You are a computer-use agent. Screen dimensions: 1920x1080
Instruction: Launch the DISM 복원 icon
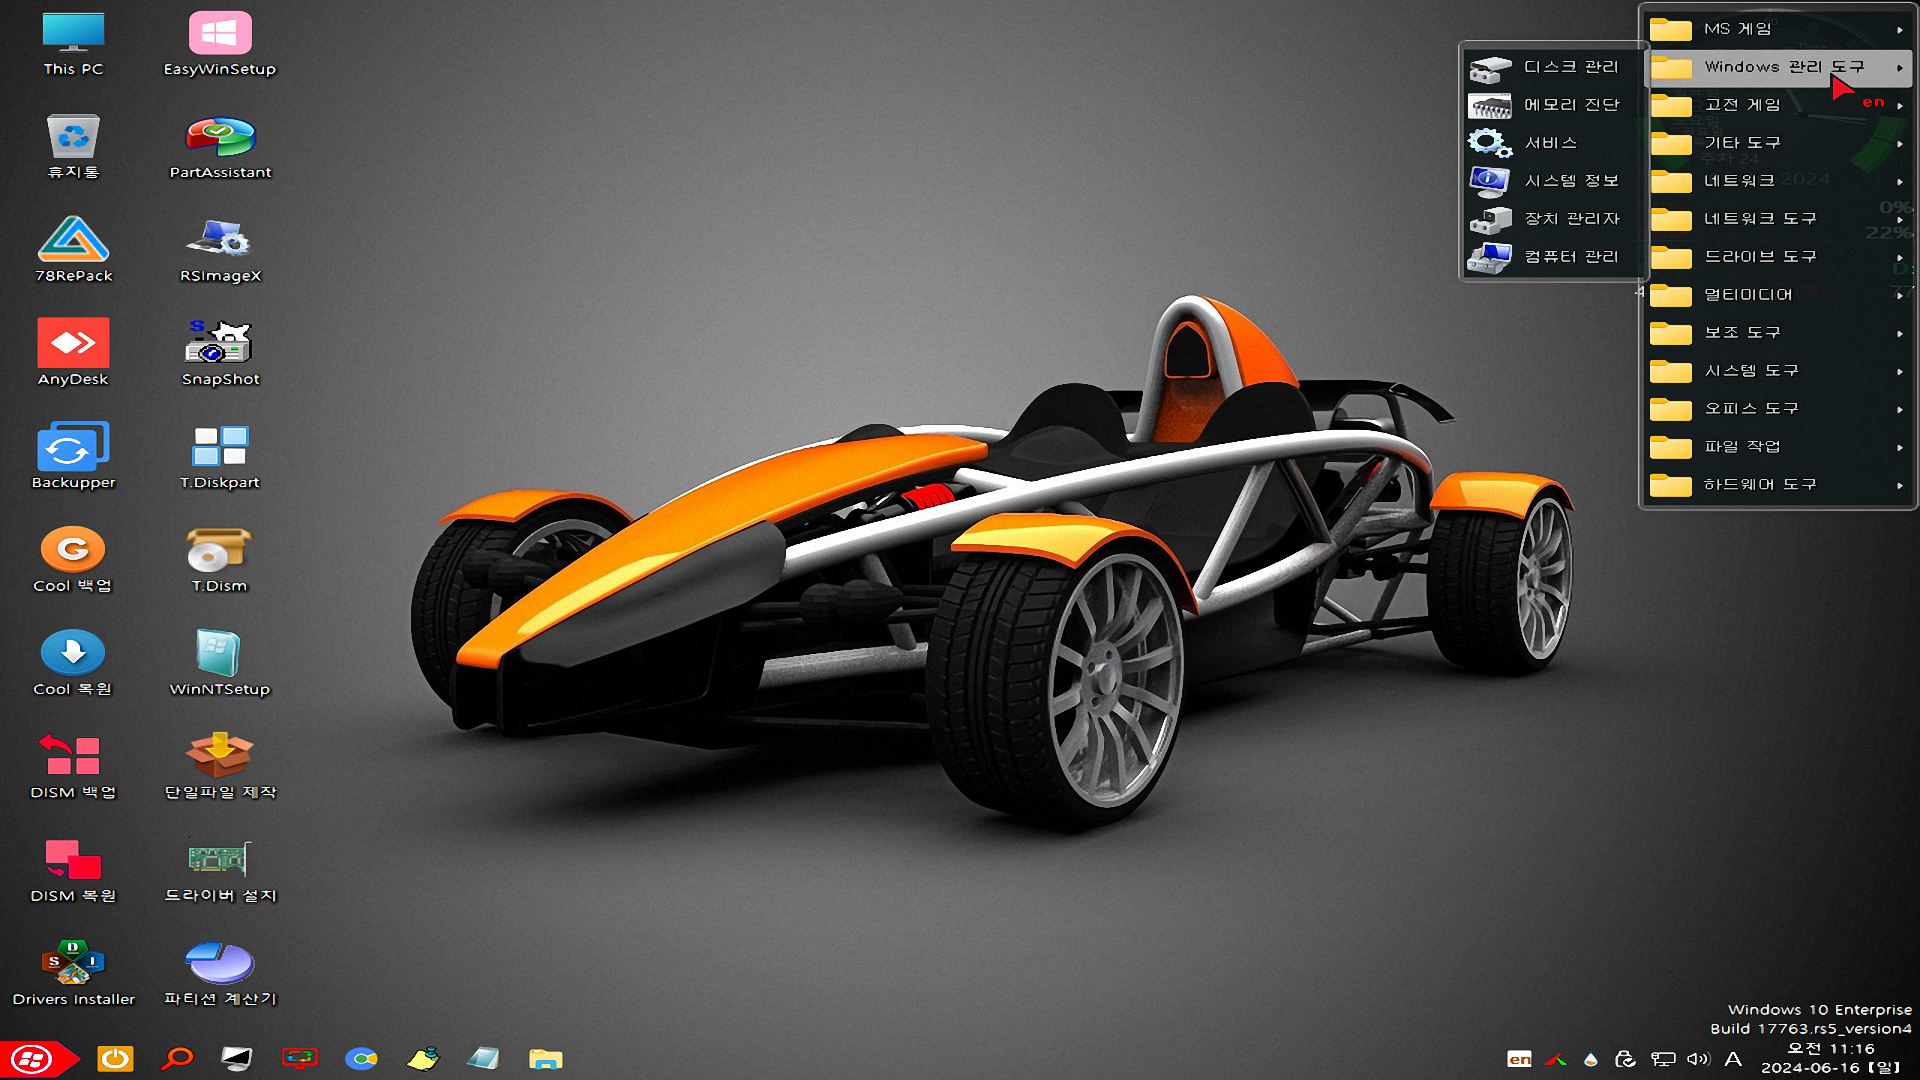(73, 870)
